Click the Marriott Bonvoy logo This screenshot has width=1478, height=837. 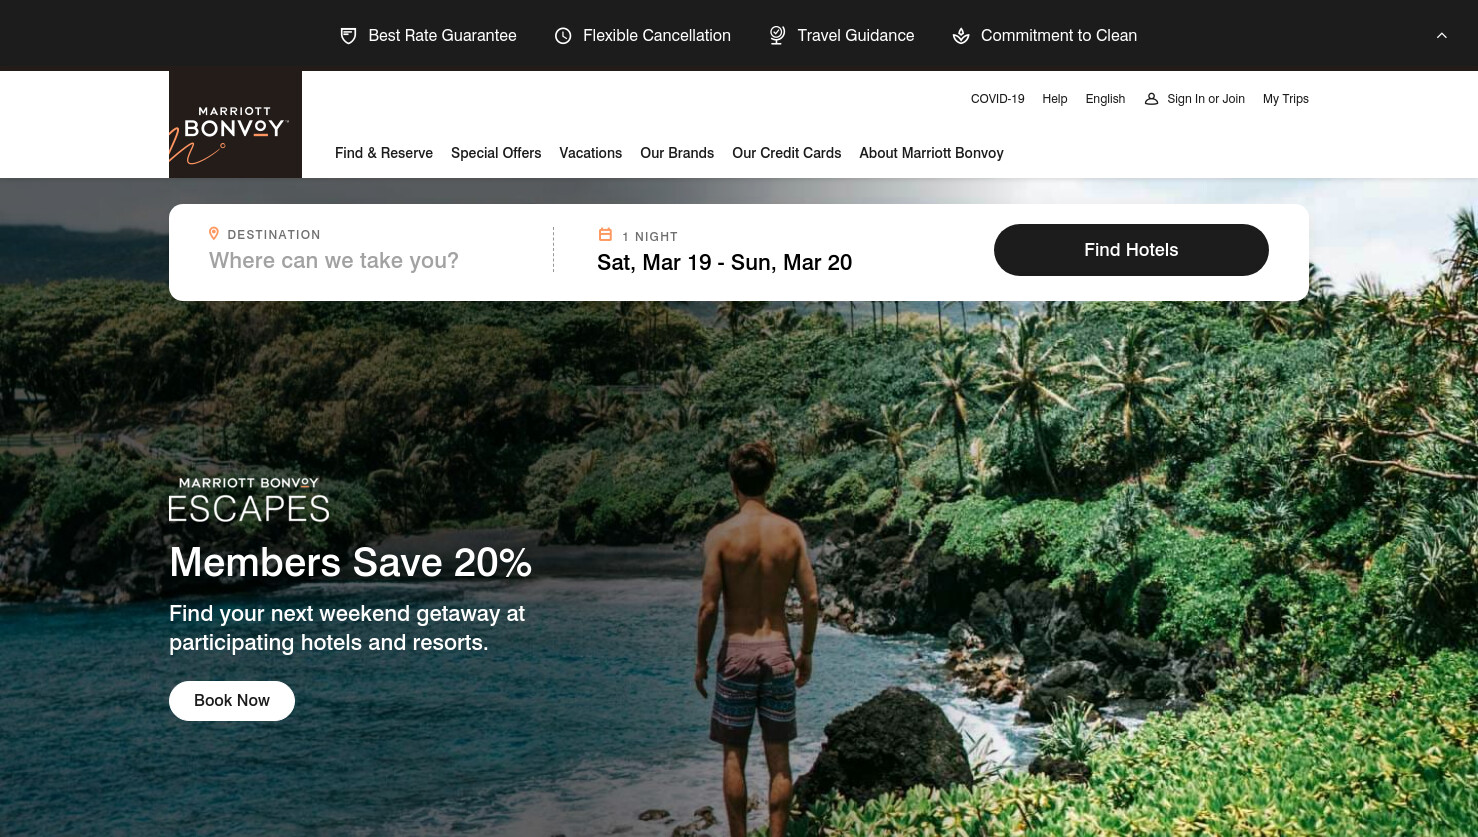[235, 124]
